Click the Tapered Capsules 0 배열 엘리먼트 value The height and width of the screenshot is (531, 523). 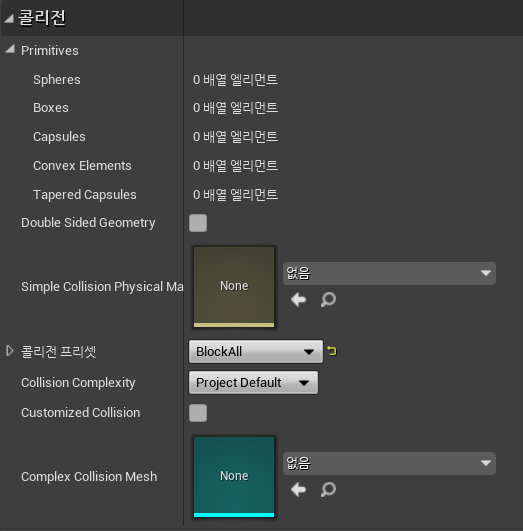pyautogui.click(x=235, y=195)
